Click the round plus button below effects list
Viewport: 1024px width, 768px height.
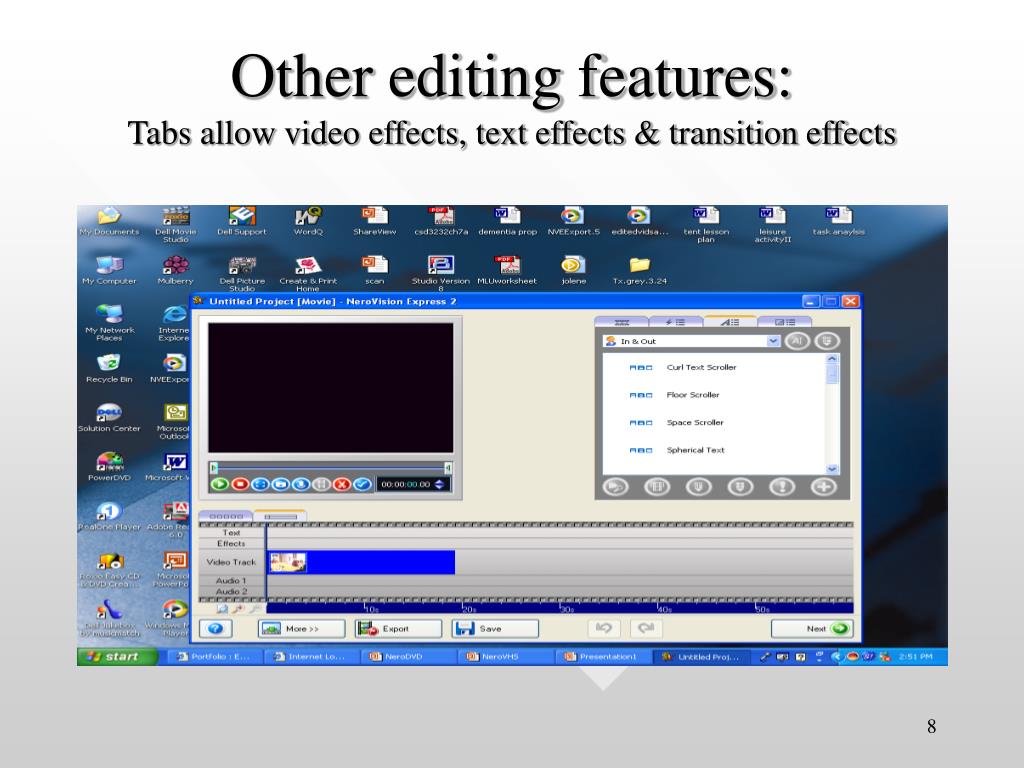pyautogui.click(x=824, y=487)
